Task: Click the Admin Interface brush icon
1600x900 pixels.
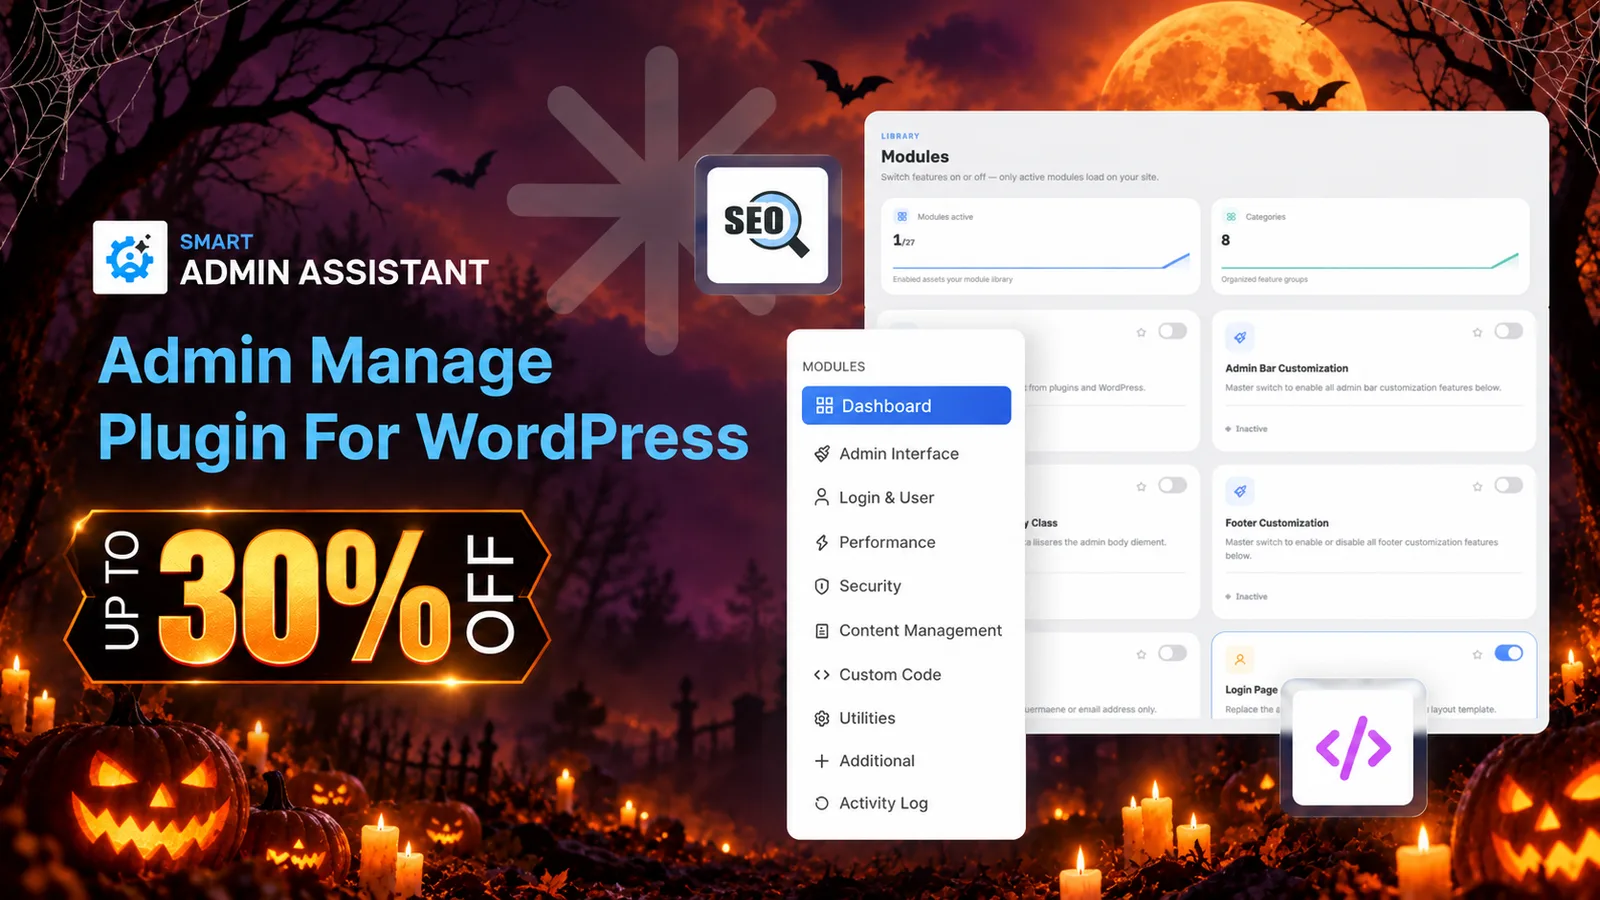Action: 822,454
